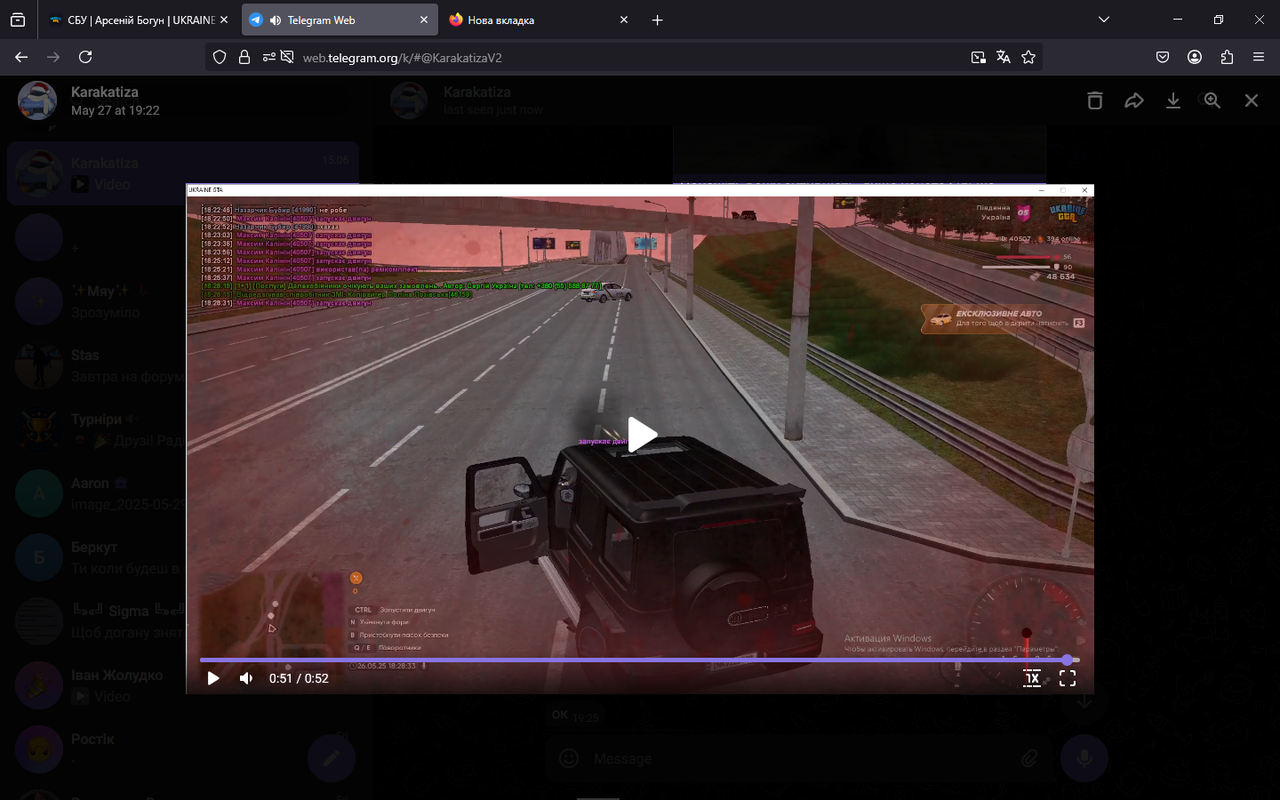This screenshot has width=1280, height=800.
Task: Open the Мяу chat with Зрозуміло
Action: tap(183, 302)
